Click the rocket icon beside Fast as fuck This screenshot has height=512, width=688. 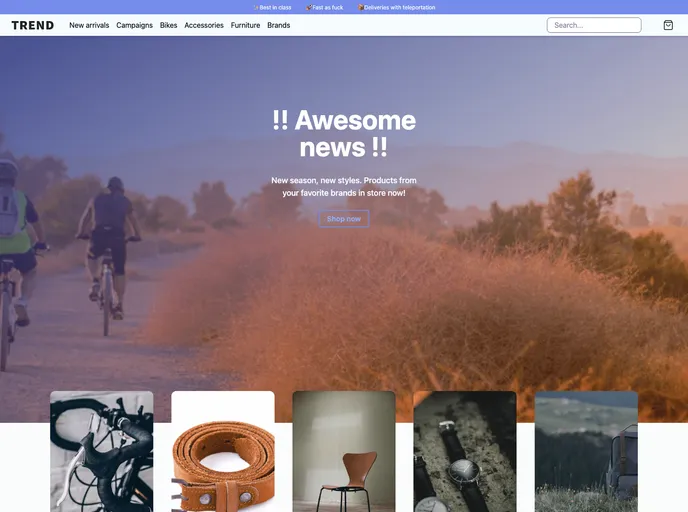click(x=309, y=7)
